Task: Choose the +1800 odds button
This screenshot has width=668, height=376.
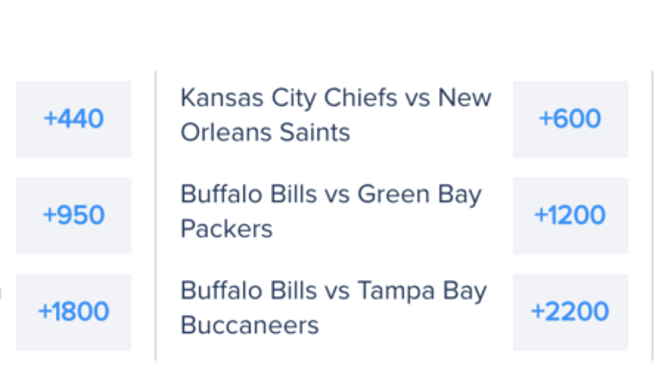Action: click(74, 312)
